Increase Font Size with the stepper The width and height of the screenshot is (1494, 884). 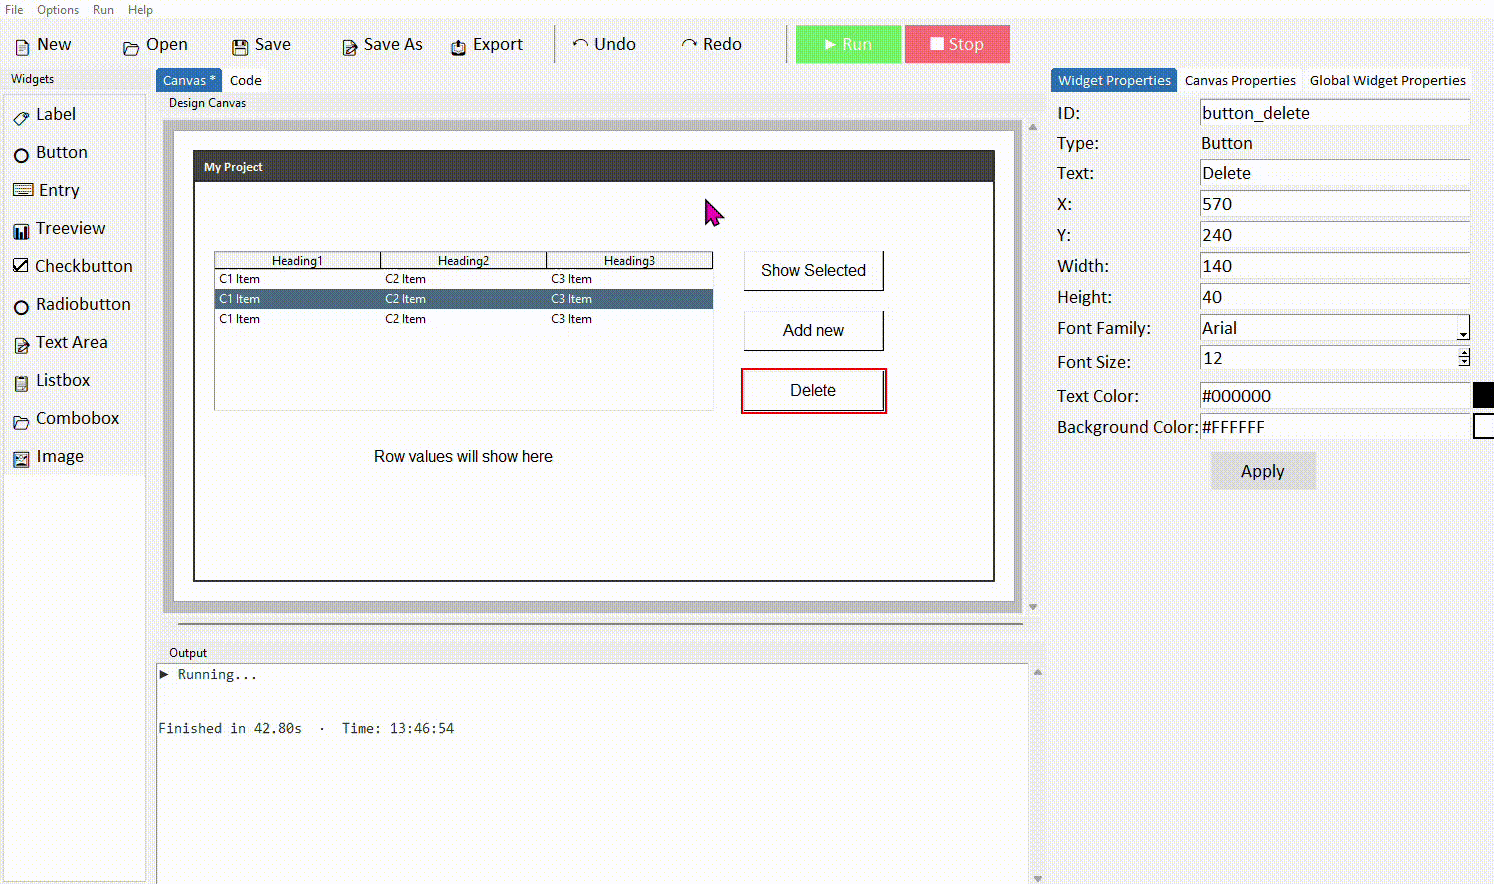point(1464,353)
